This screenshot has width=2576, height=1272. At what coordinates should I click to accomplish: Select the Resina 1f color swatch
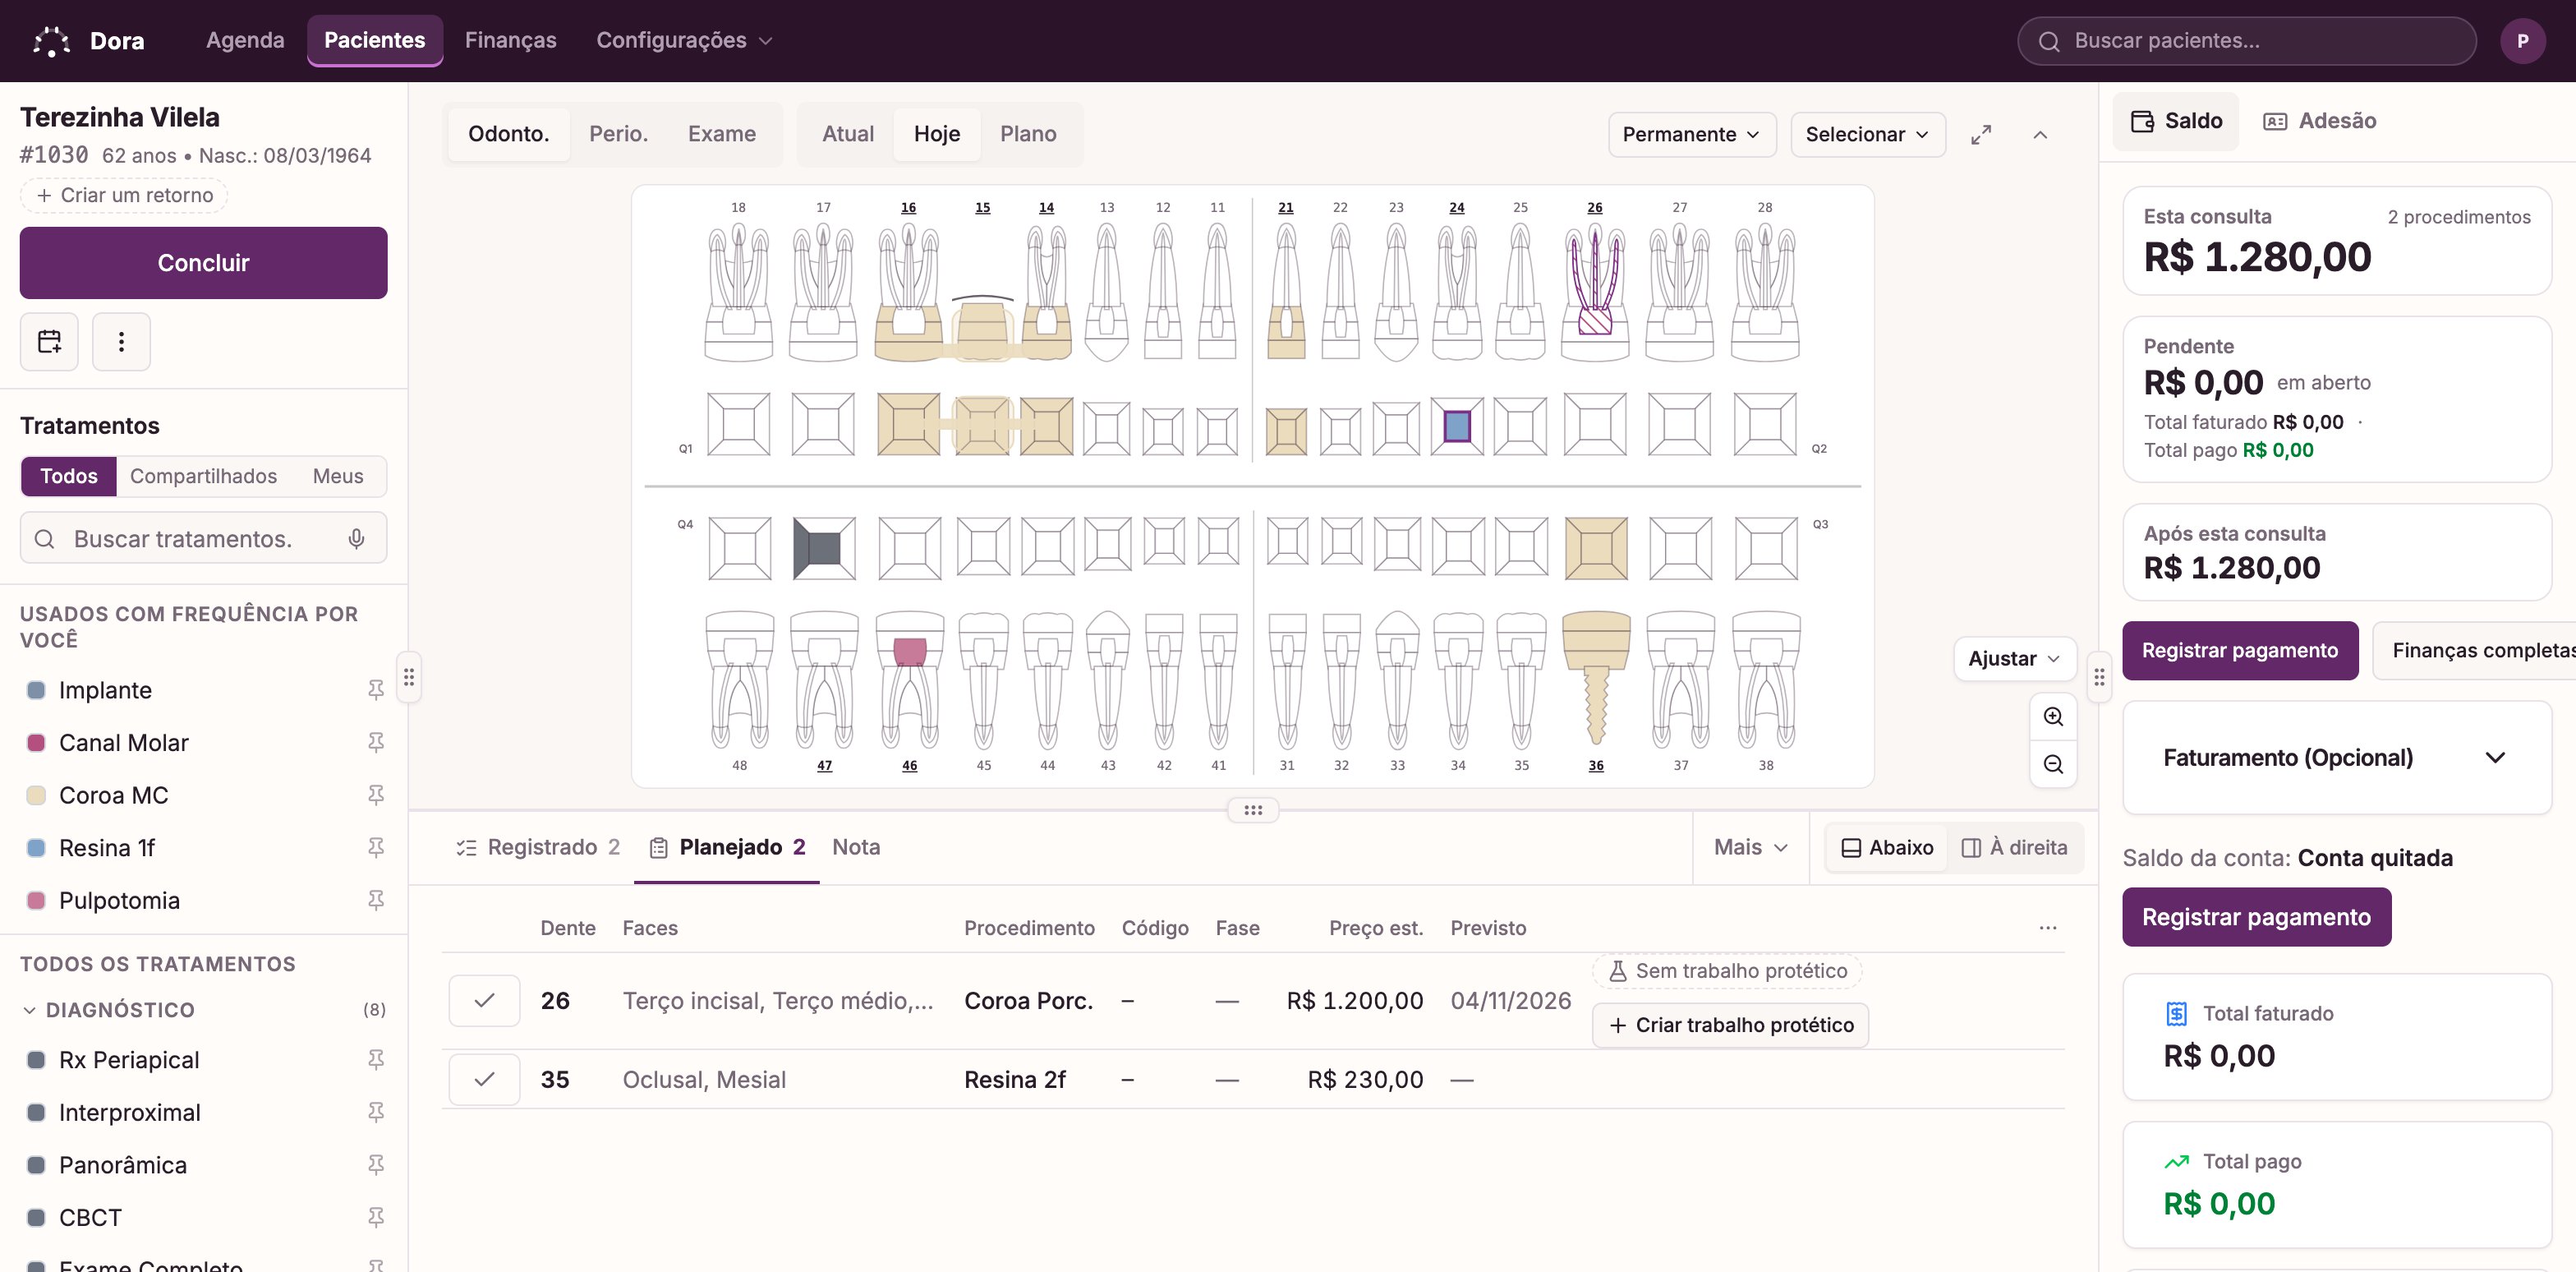(x=36, y=848)
